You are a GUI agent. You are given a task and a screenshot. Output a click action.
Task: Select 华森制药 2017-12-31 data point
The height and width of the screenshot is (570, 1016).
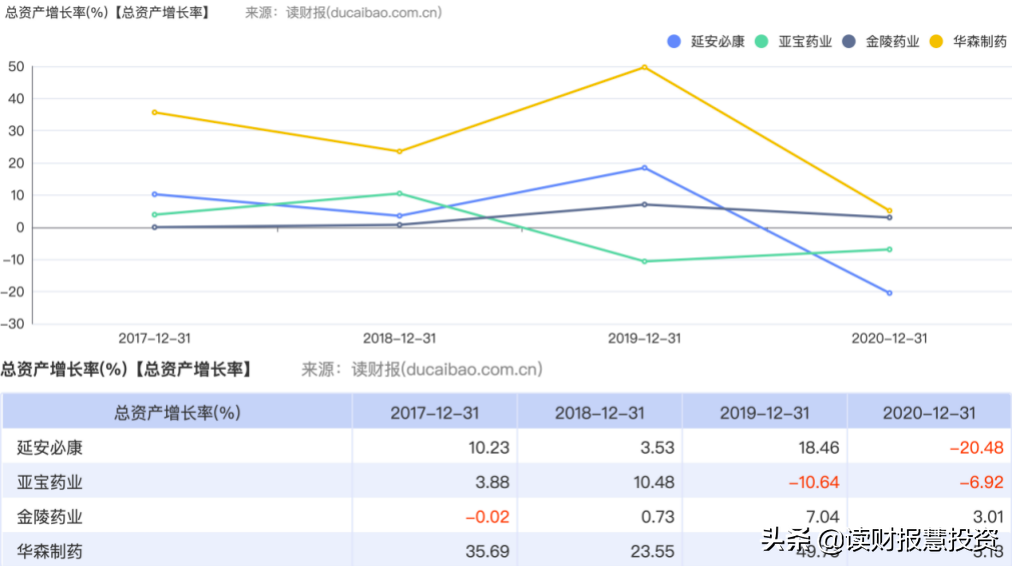pyautogui.click(x=154, y=113)
